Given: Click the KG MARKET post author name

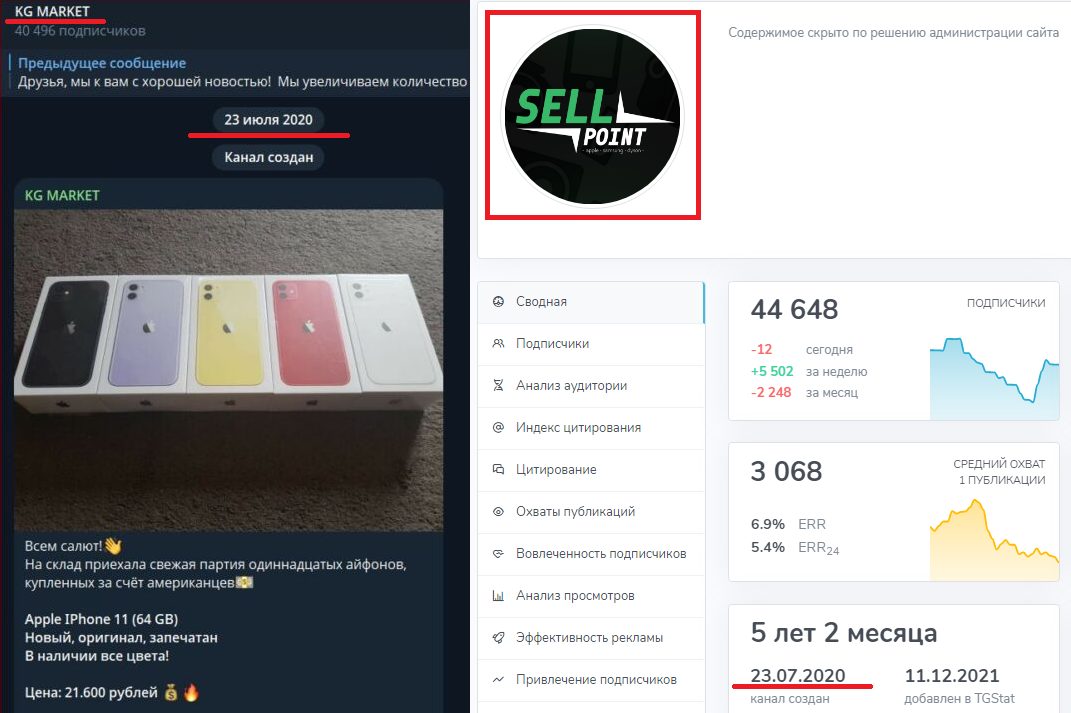Looking at the screenshot, I should (62, 195).
